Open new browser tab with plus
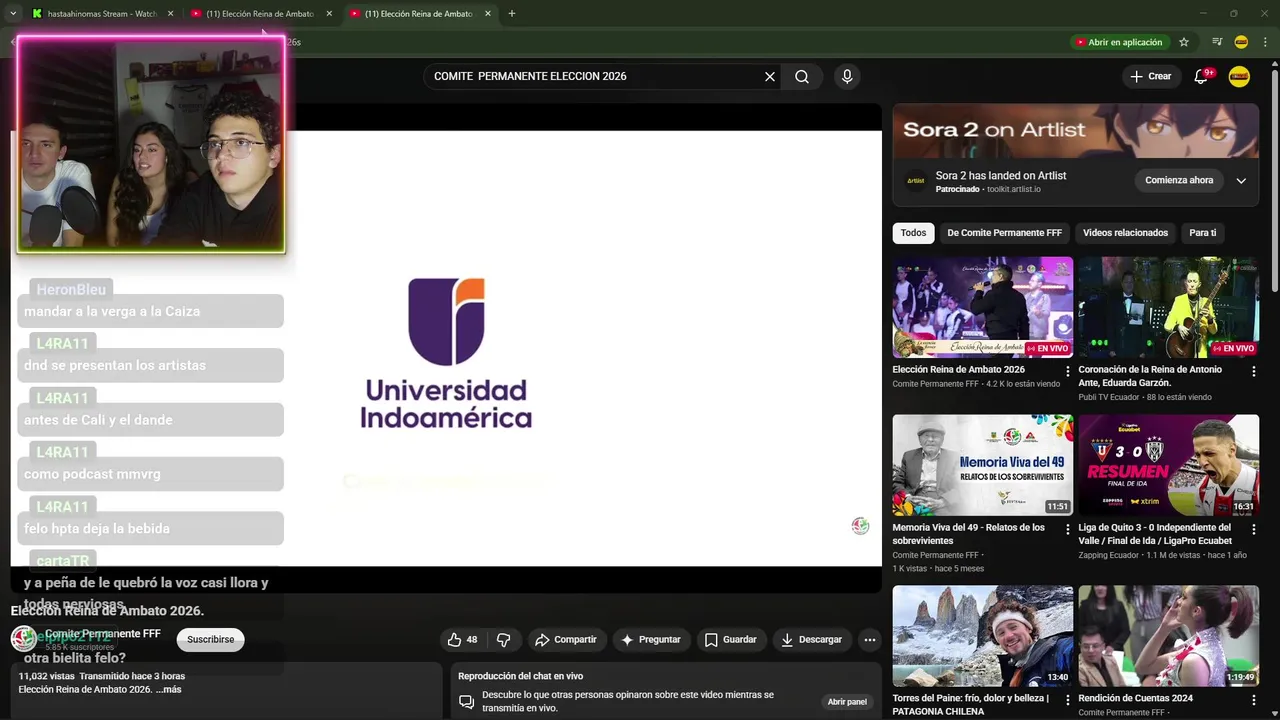The height and width of the screenshot is (720, 1280). point(512,14)
